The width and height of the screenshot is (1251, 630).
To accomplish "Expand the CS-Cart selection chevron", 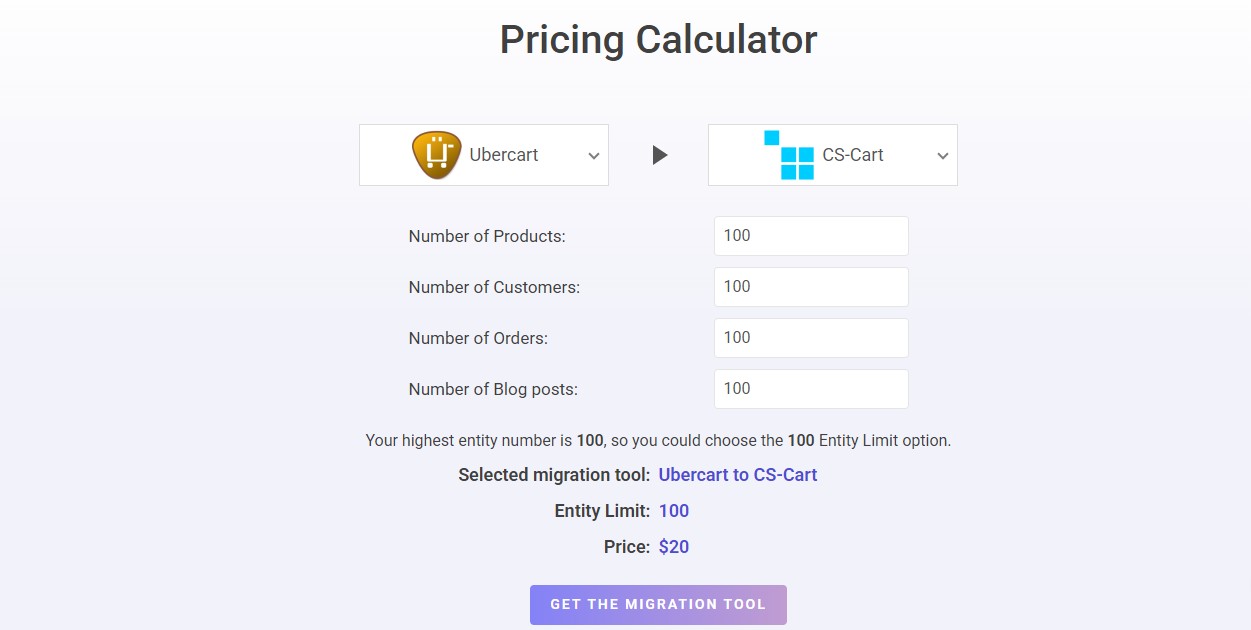I will 941,155.
